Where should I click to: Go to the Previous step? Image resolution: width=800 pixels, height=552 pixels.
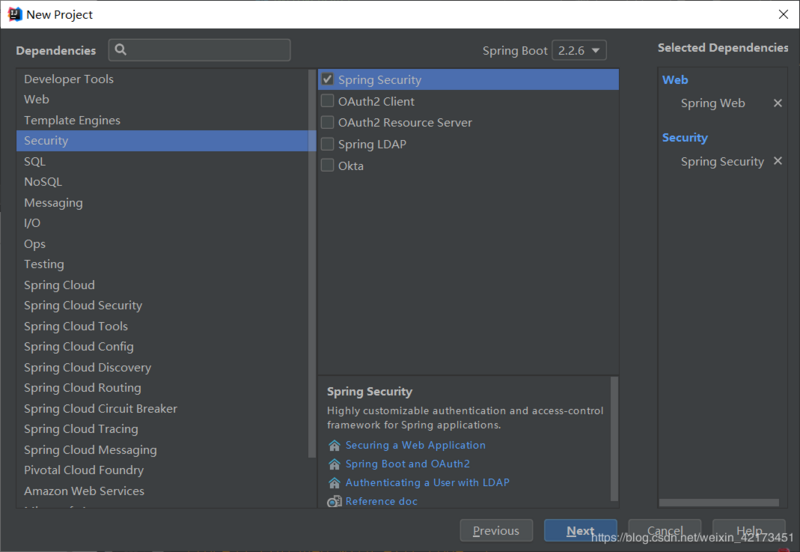[x=496, y=531]
